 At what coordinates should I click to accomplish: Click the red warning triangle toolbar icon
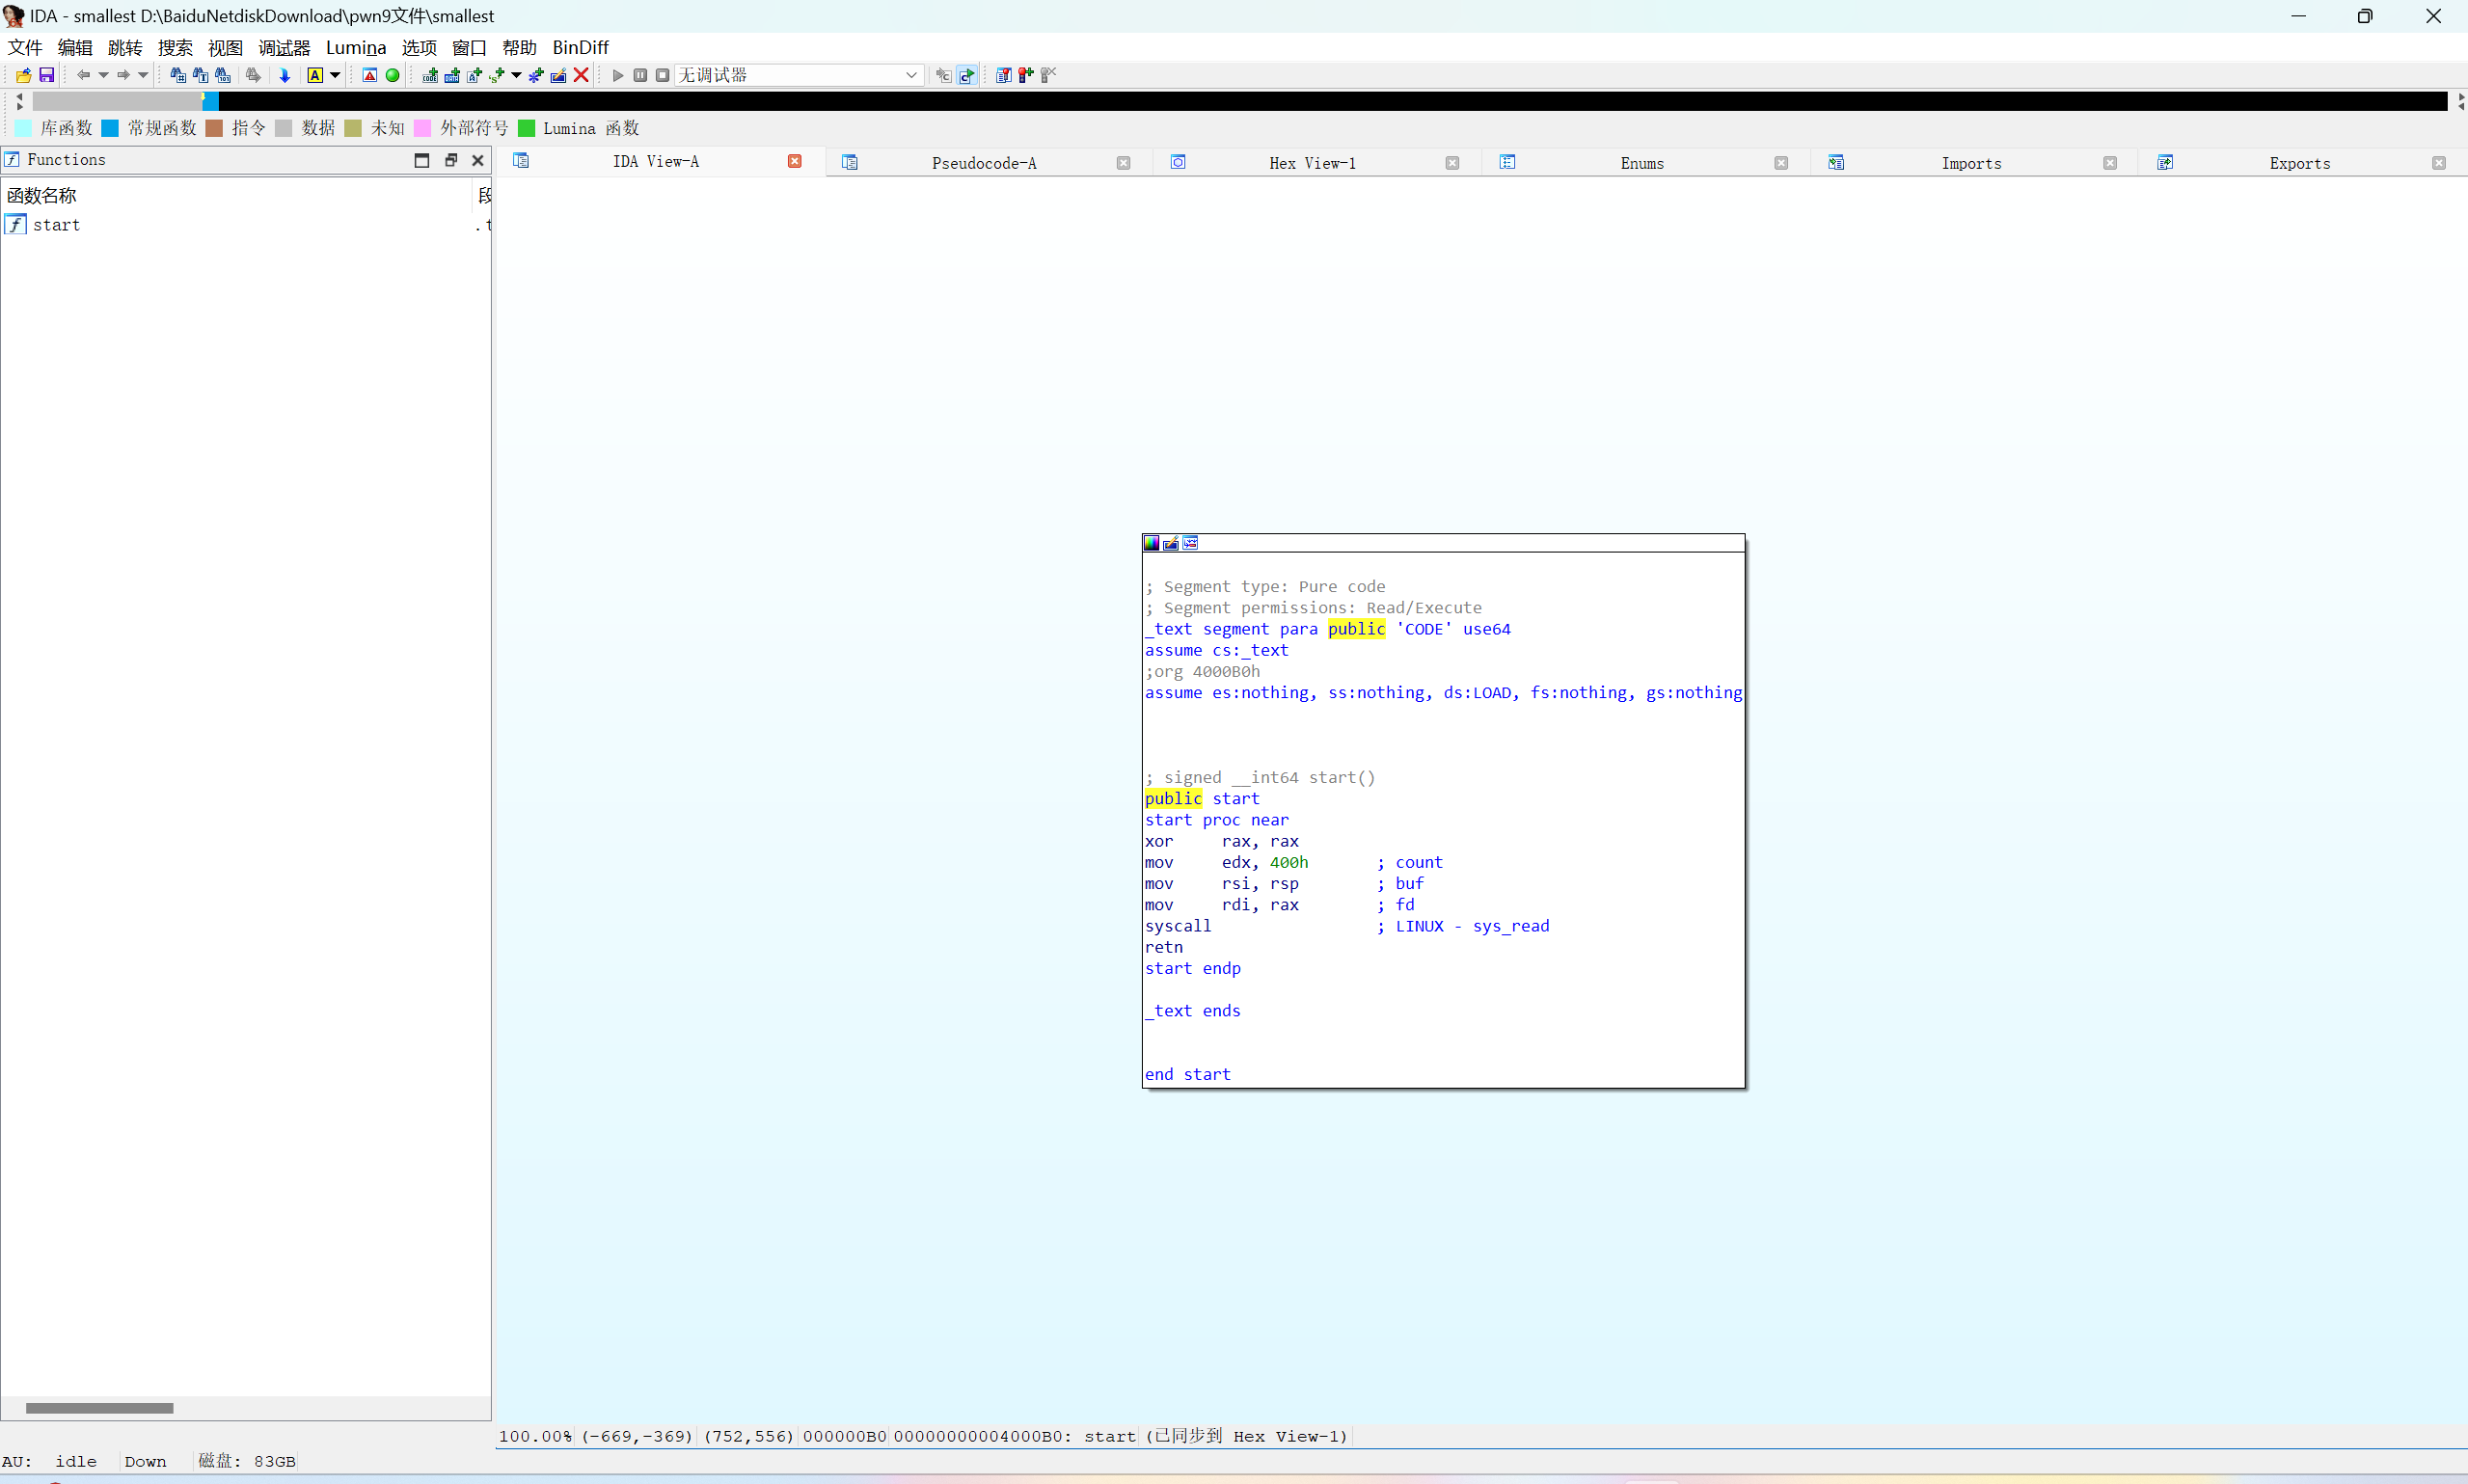(x=370, y=75)
